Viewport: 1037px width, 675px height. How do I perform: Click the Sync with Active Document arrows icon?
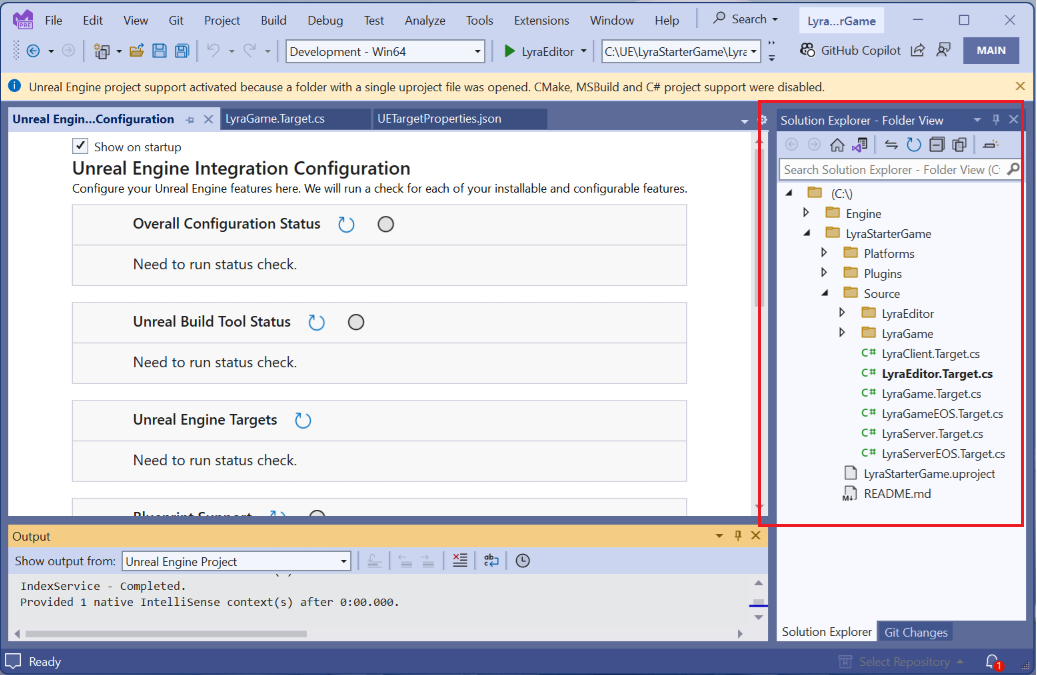891,145
